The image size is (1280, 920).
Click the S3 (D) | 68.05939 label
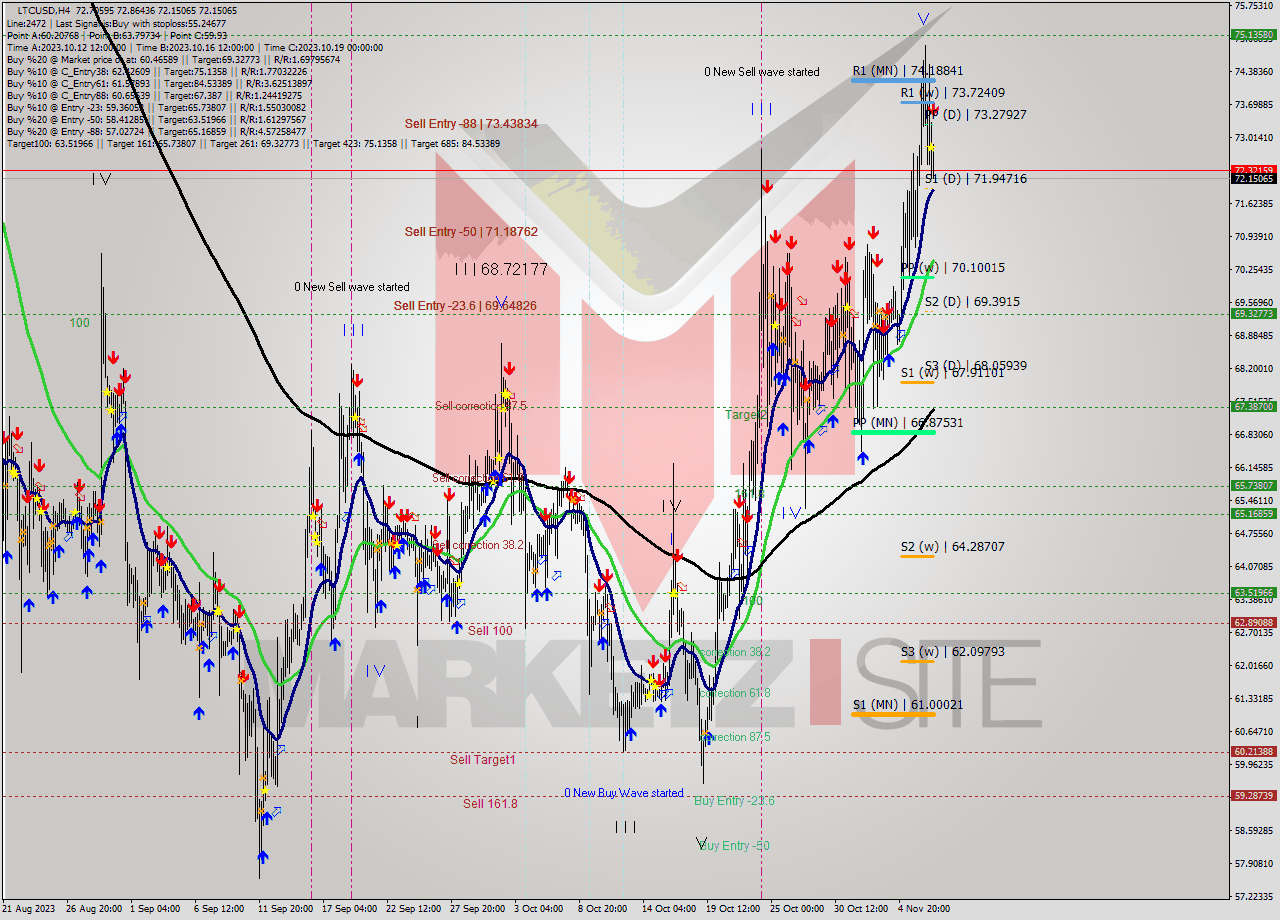point(975,366)
